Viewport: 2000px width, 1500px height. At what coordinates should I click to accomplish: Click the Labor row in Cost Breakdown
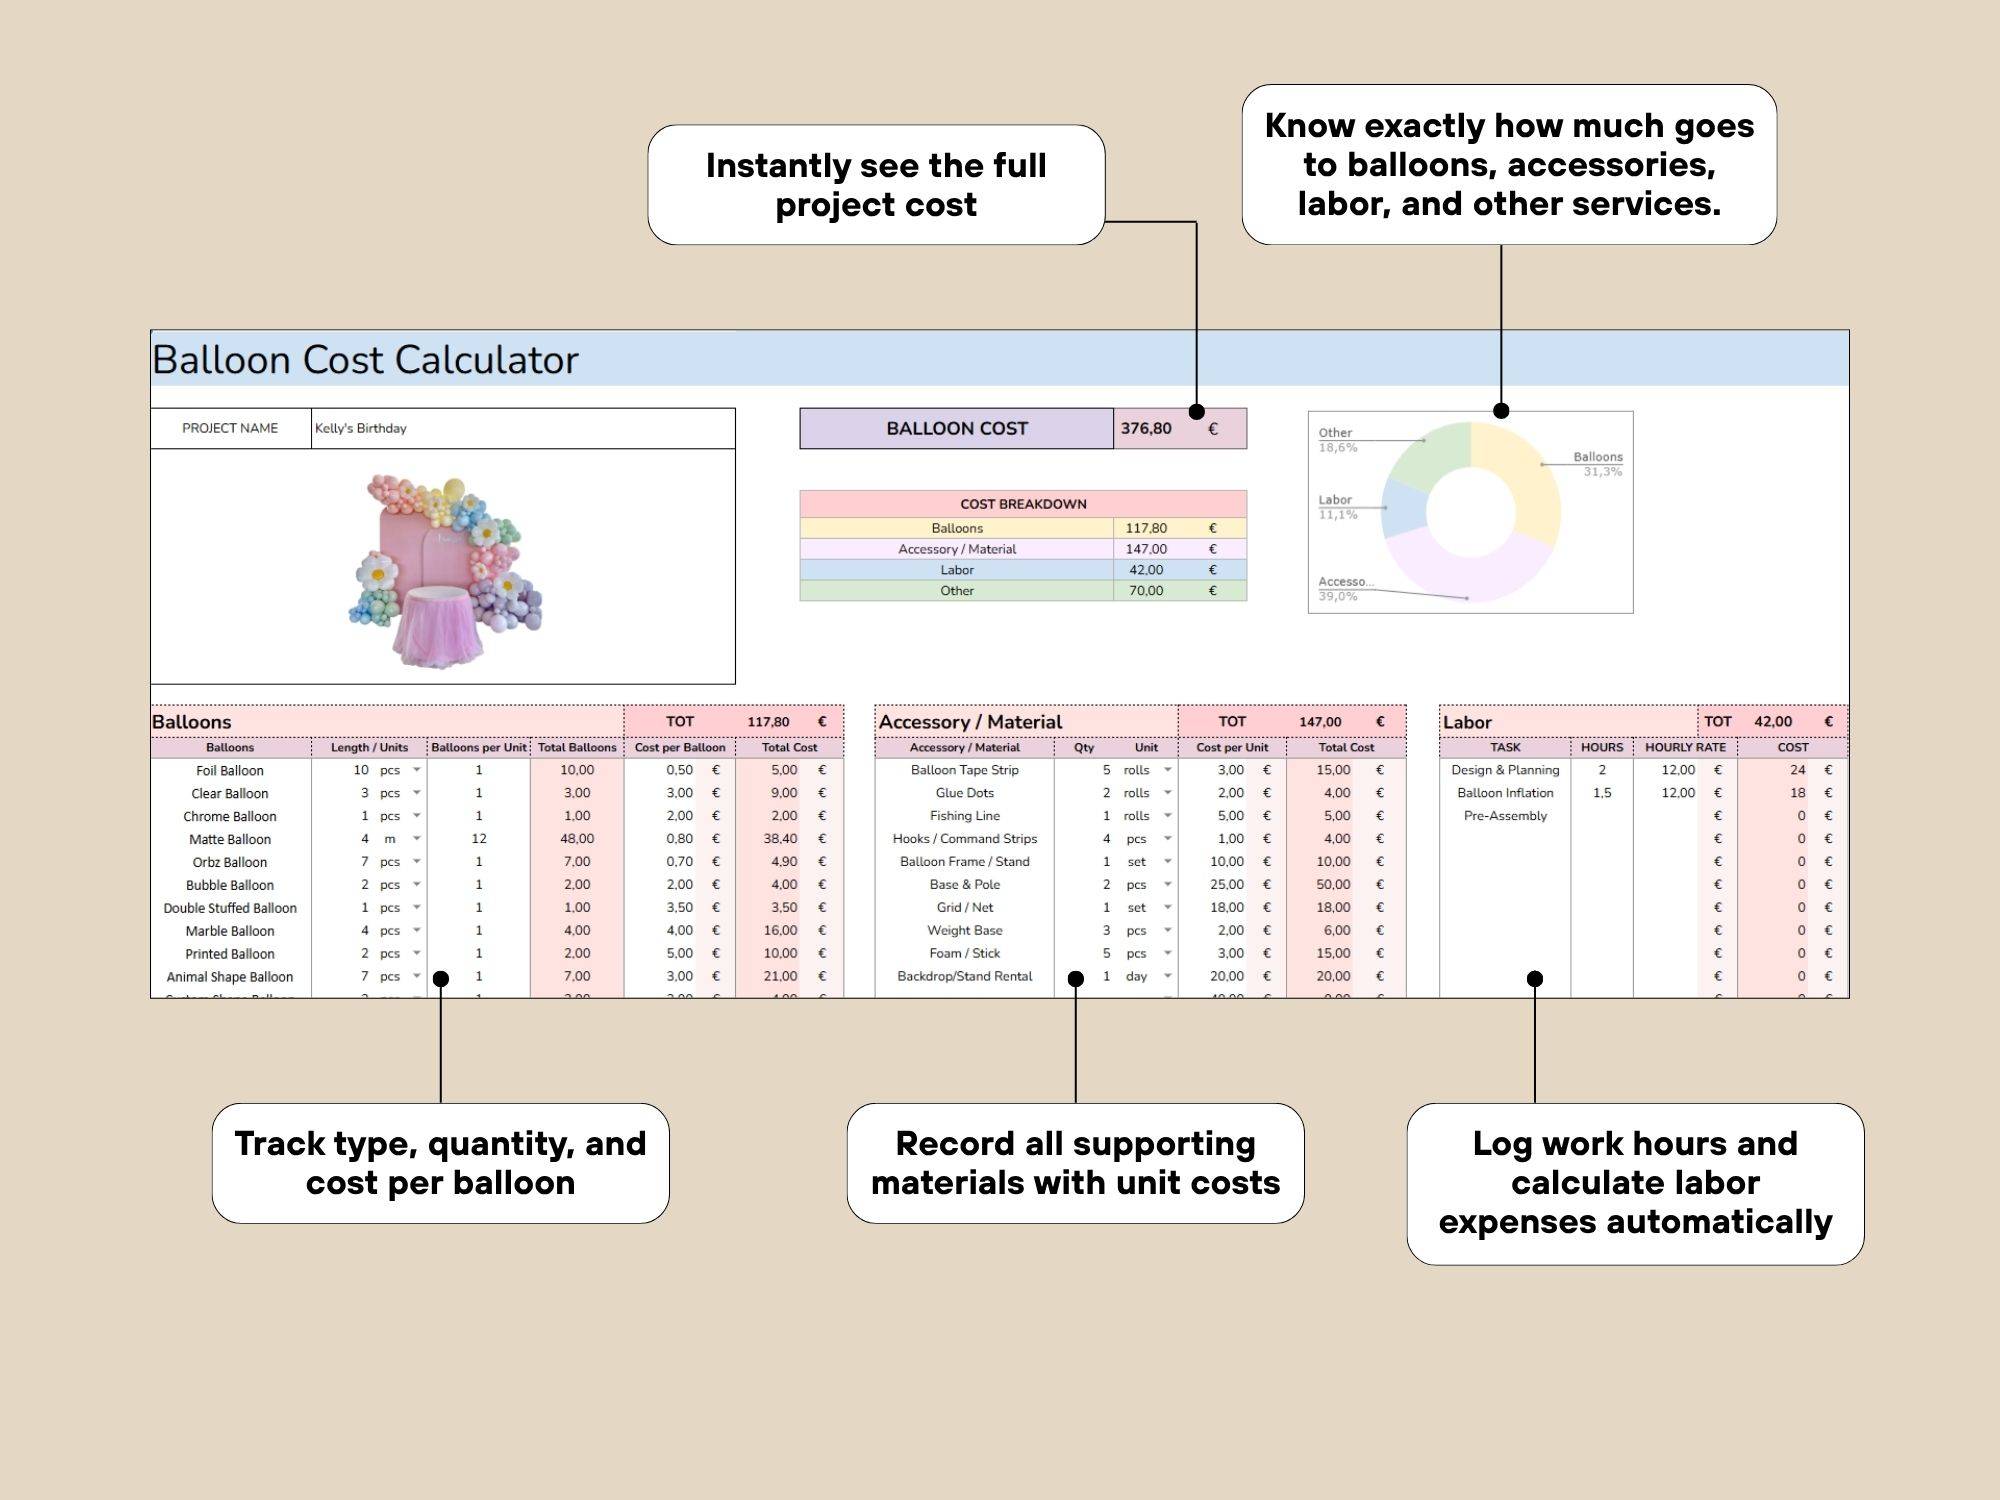point(956,570)
